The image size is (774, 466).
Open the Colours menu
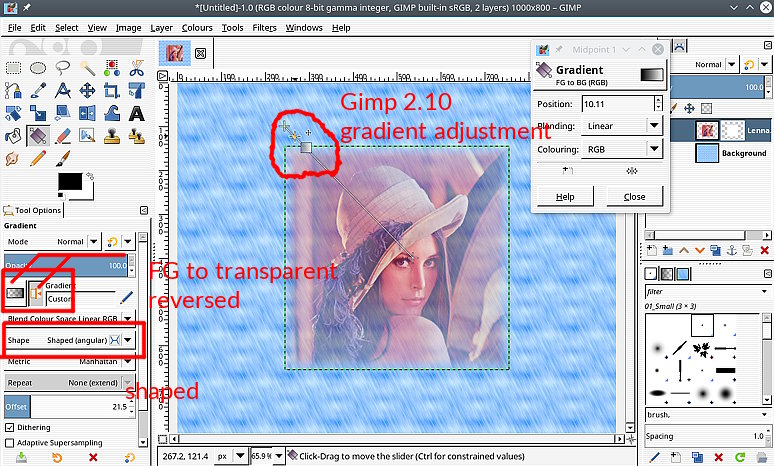(x=197, y=28)
